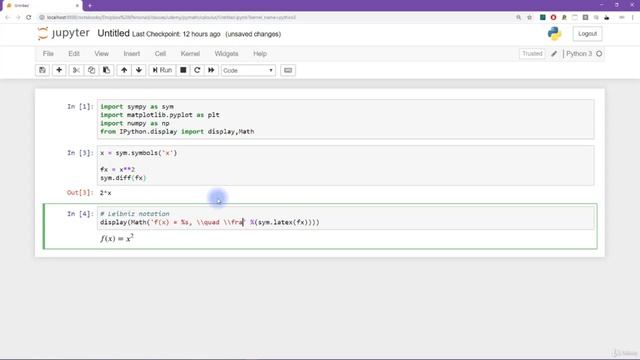
Task: Copy selected cells icon
Action: 91,70
